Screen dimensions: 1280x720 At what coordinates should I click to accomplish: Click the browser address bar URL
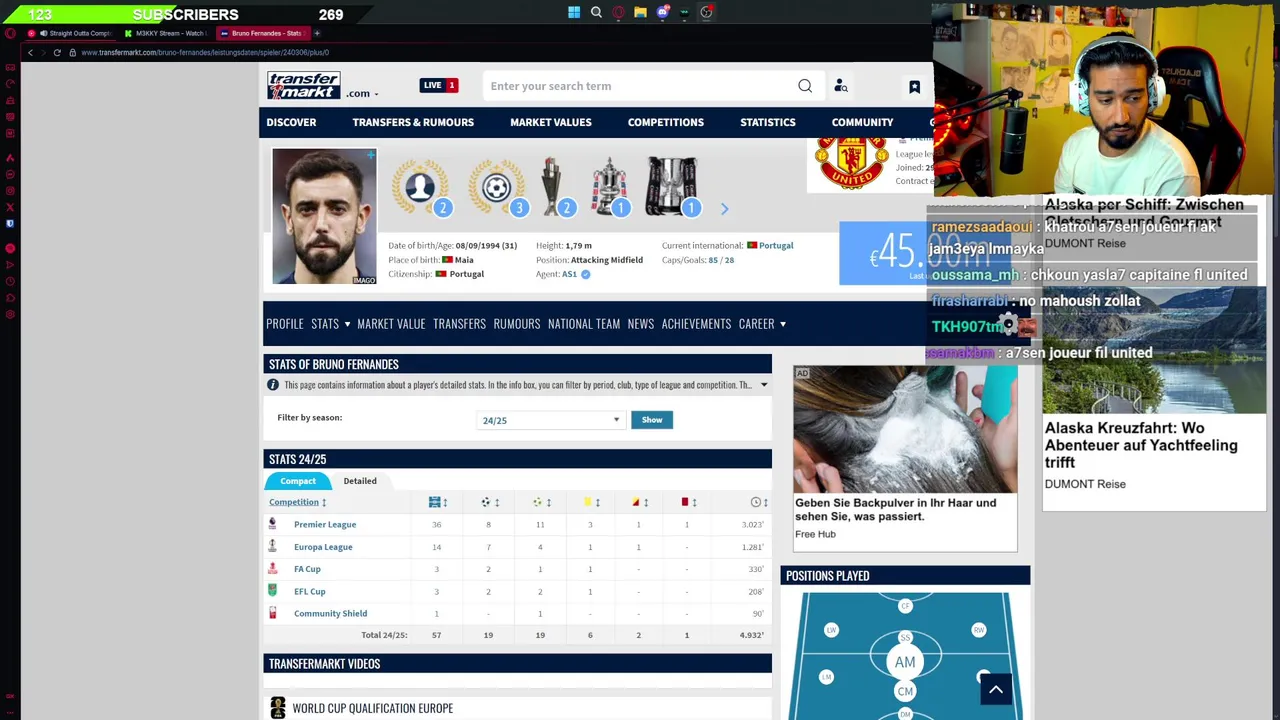click(x=205, y=52)
